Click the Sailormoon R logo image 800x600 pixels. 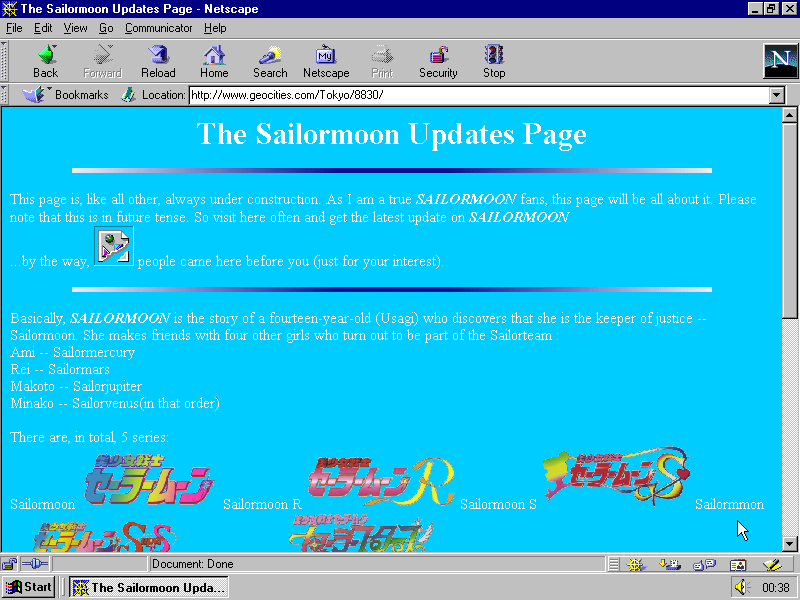pos(381,482)
